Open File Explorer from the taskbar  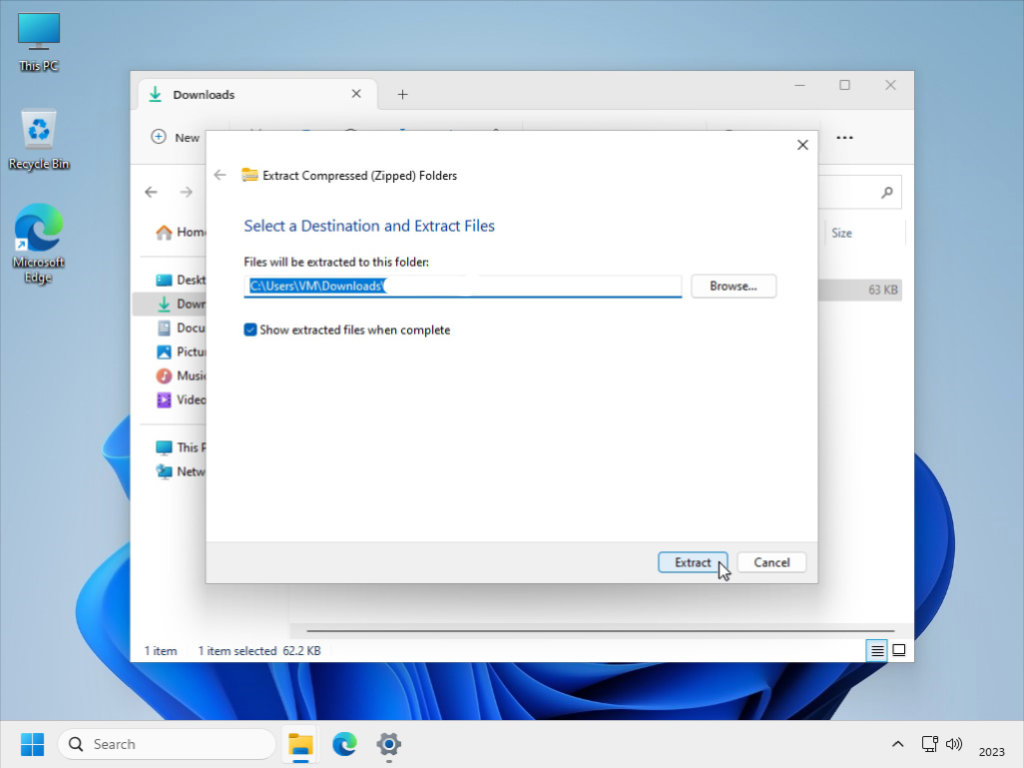(x=300, y=744)
